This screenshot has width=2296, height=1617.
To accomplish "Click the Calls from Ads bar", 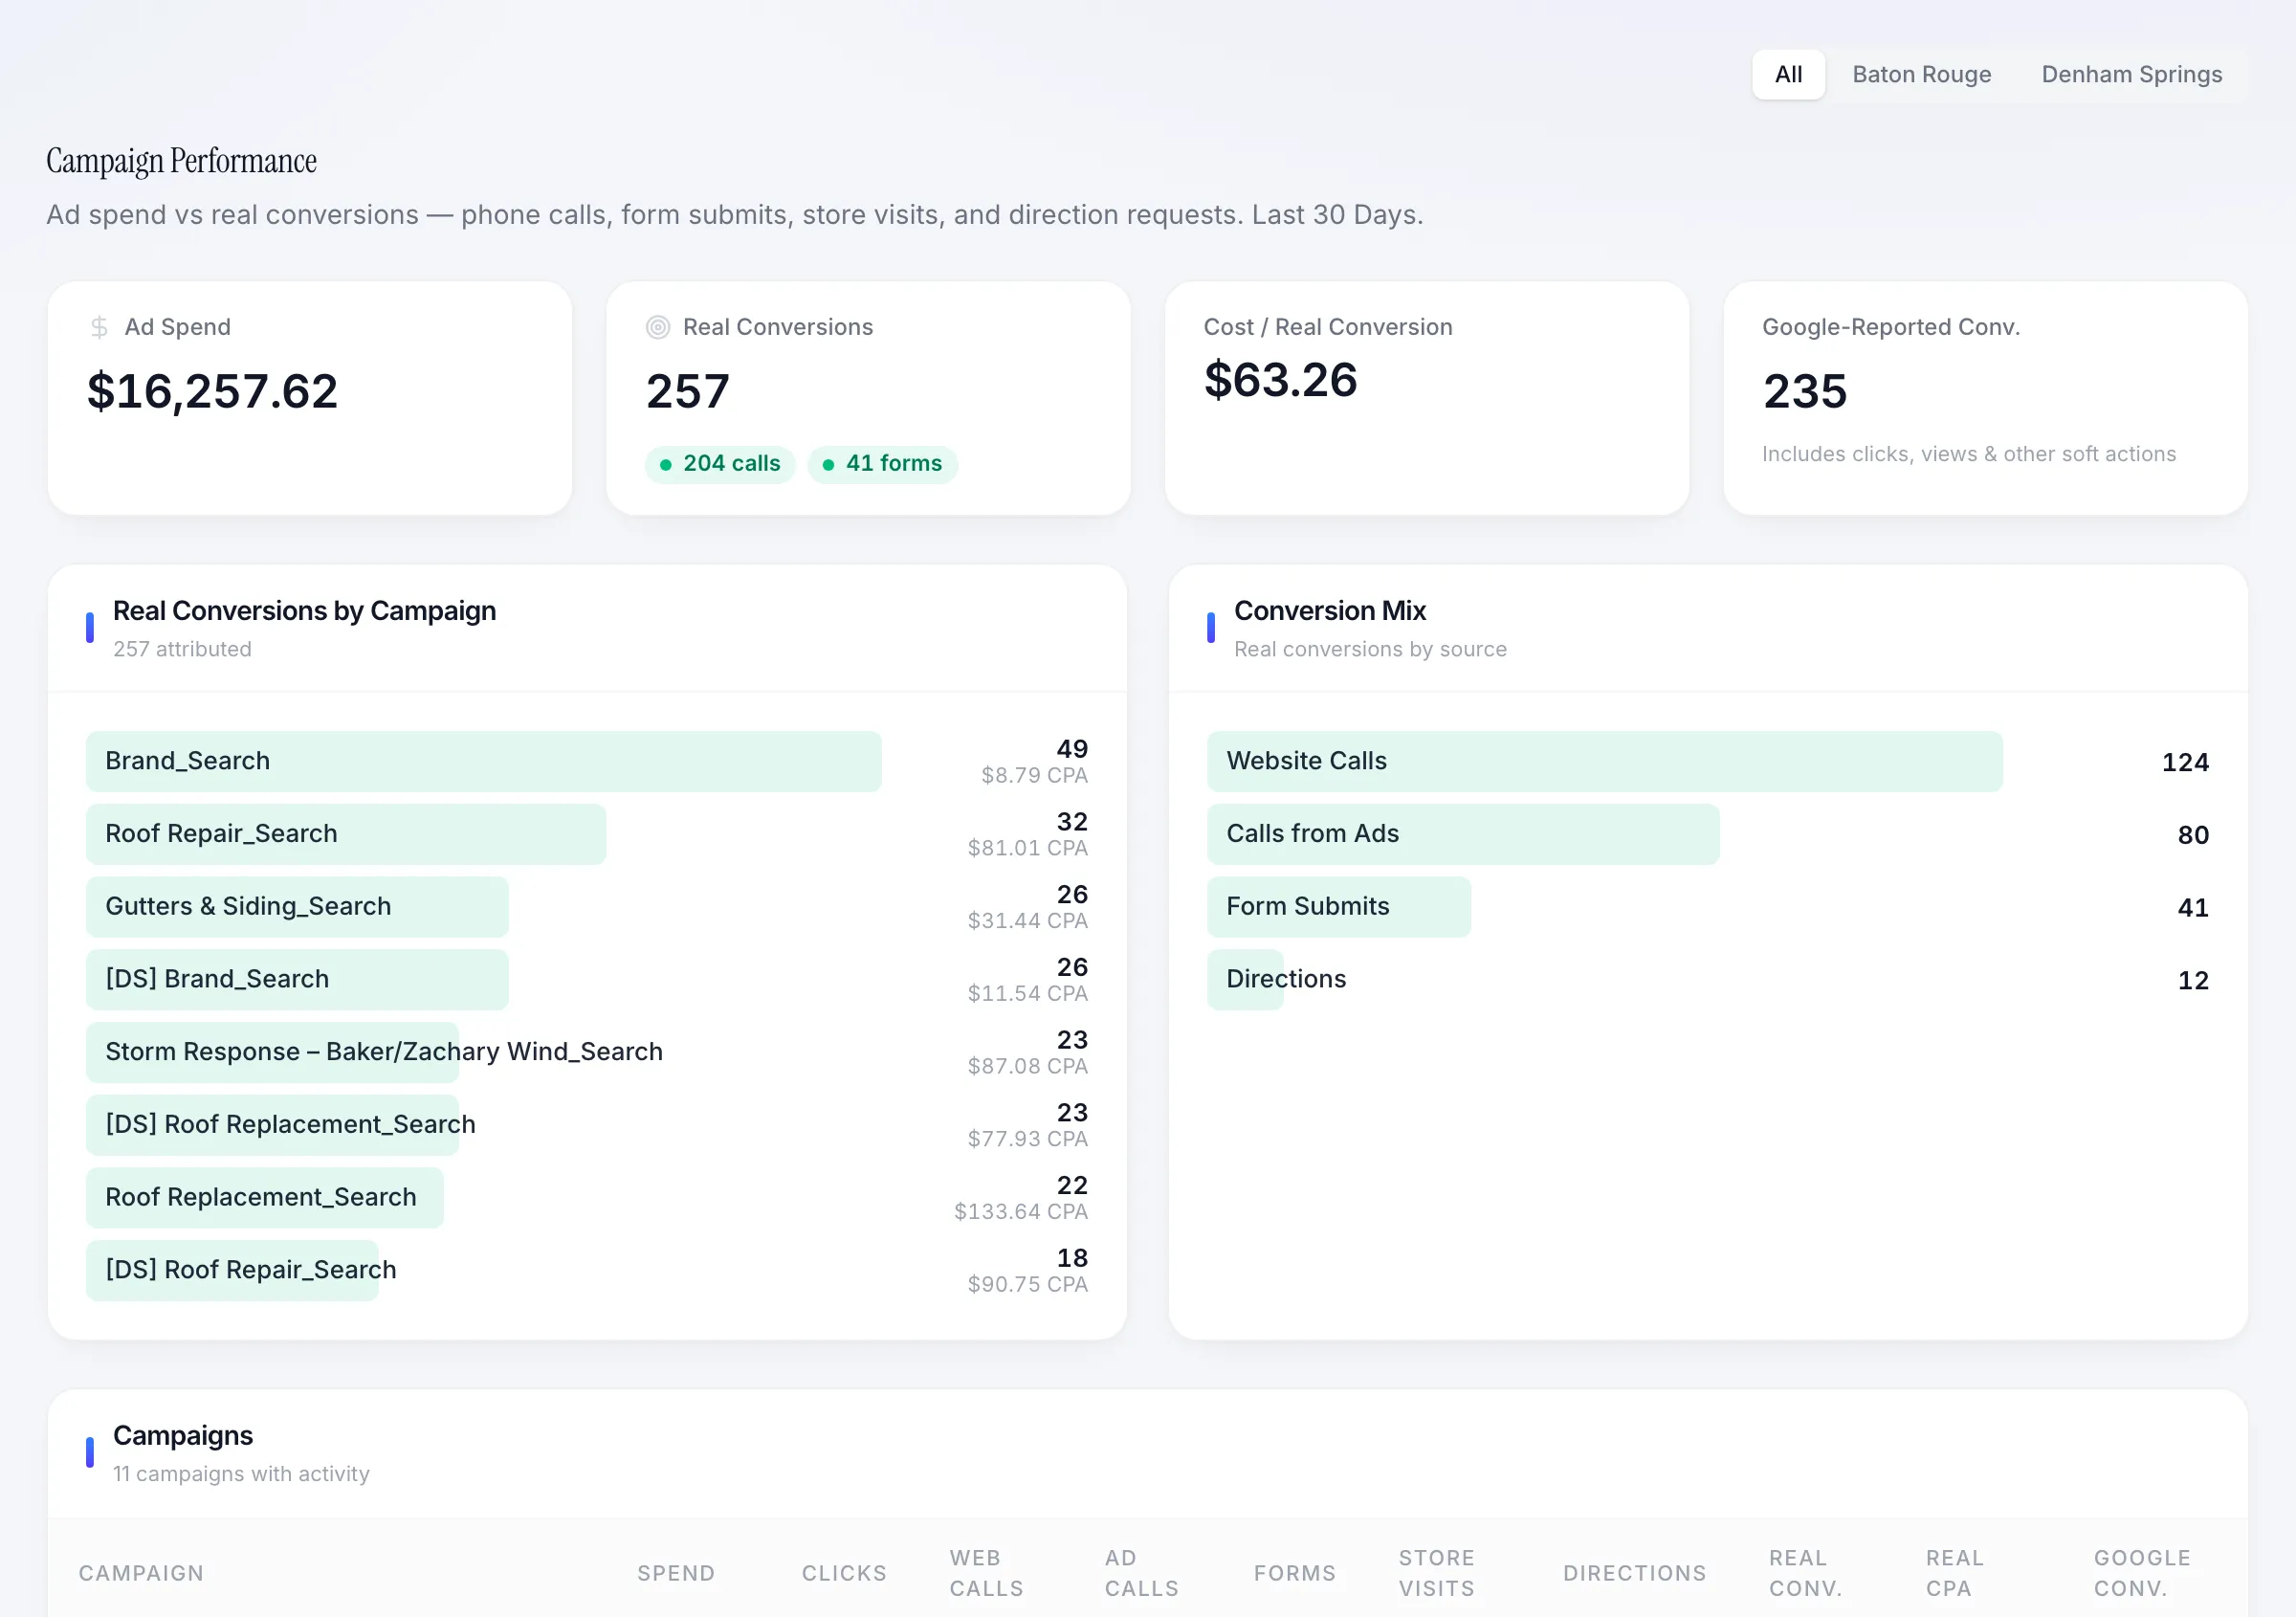I will pos(1463,834).
